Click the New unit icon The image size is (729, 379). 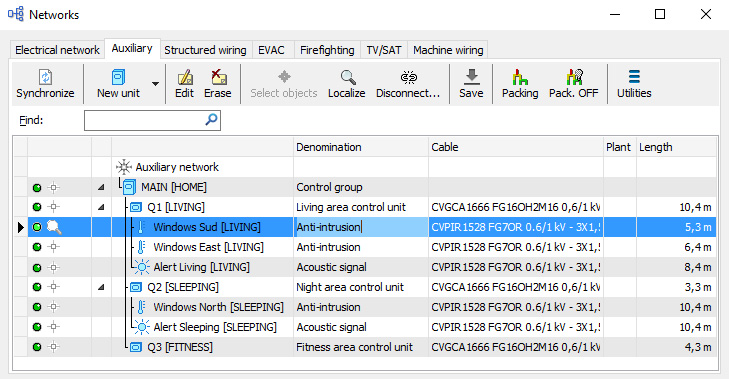(118, 77)
